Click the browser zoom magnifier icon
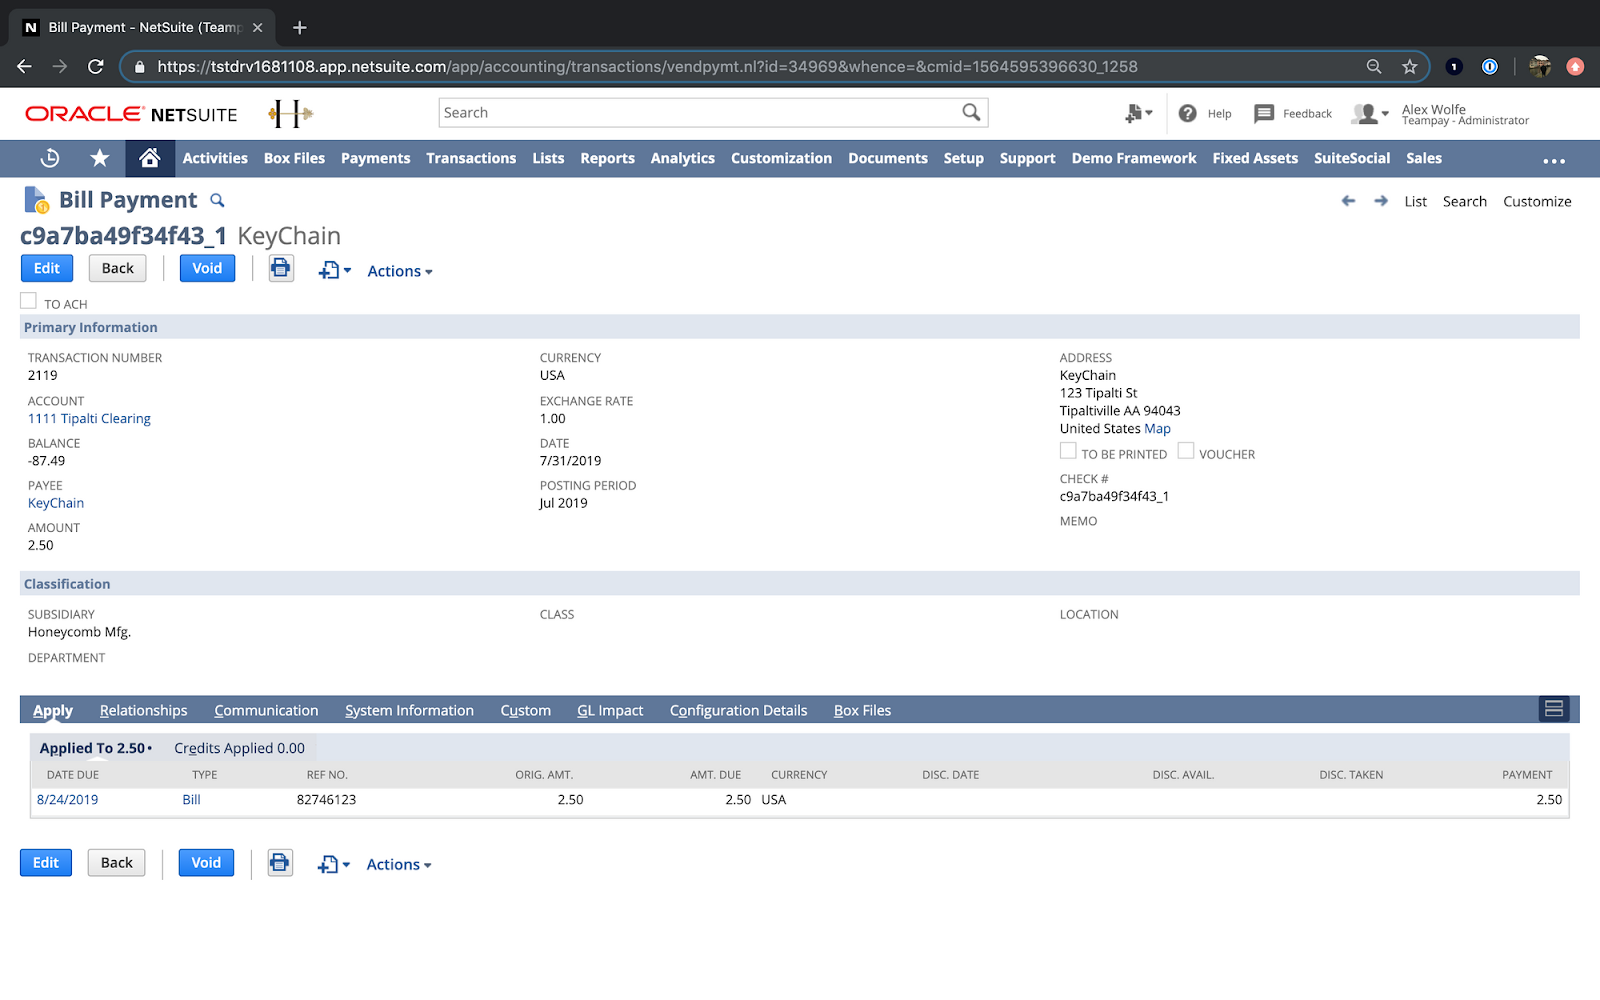Viewport: 1600px width, 1000px height. (x=1374, y=66)
